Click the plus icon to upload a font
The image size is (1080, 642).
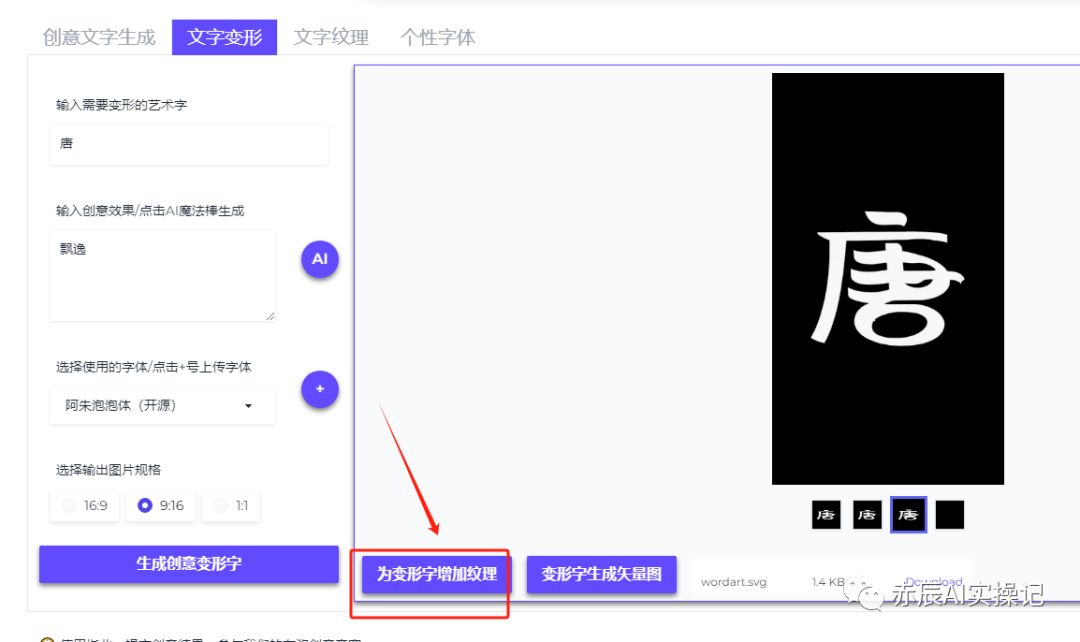point(320,389)
